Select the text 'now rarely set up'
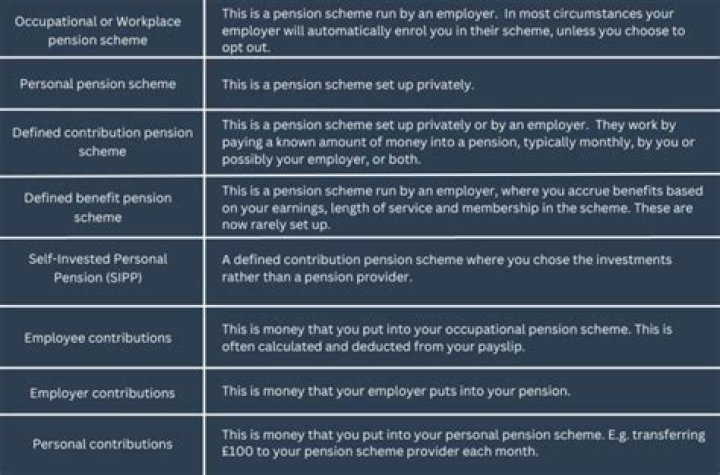The image size is (720, 475). 276,224
